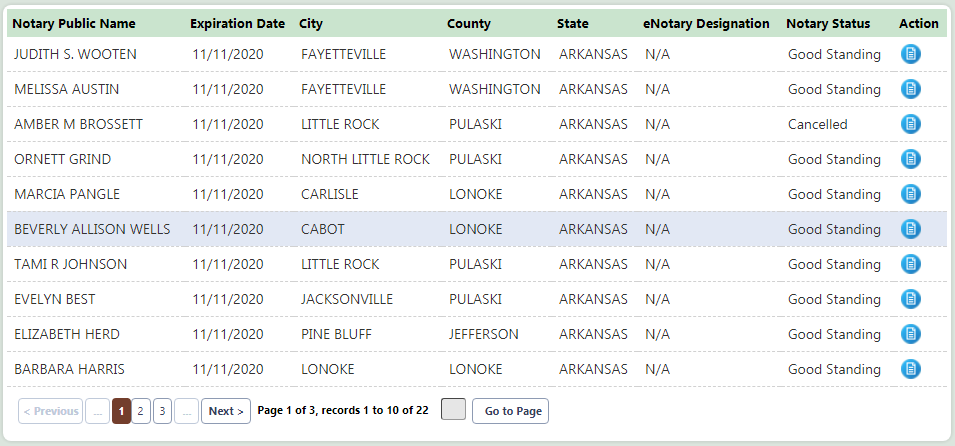The width and height of the screenshot is (955, 446).
Task: Open action icon for Tami R Johnson
Action: 910,264
